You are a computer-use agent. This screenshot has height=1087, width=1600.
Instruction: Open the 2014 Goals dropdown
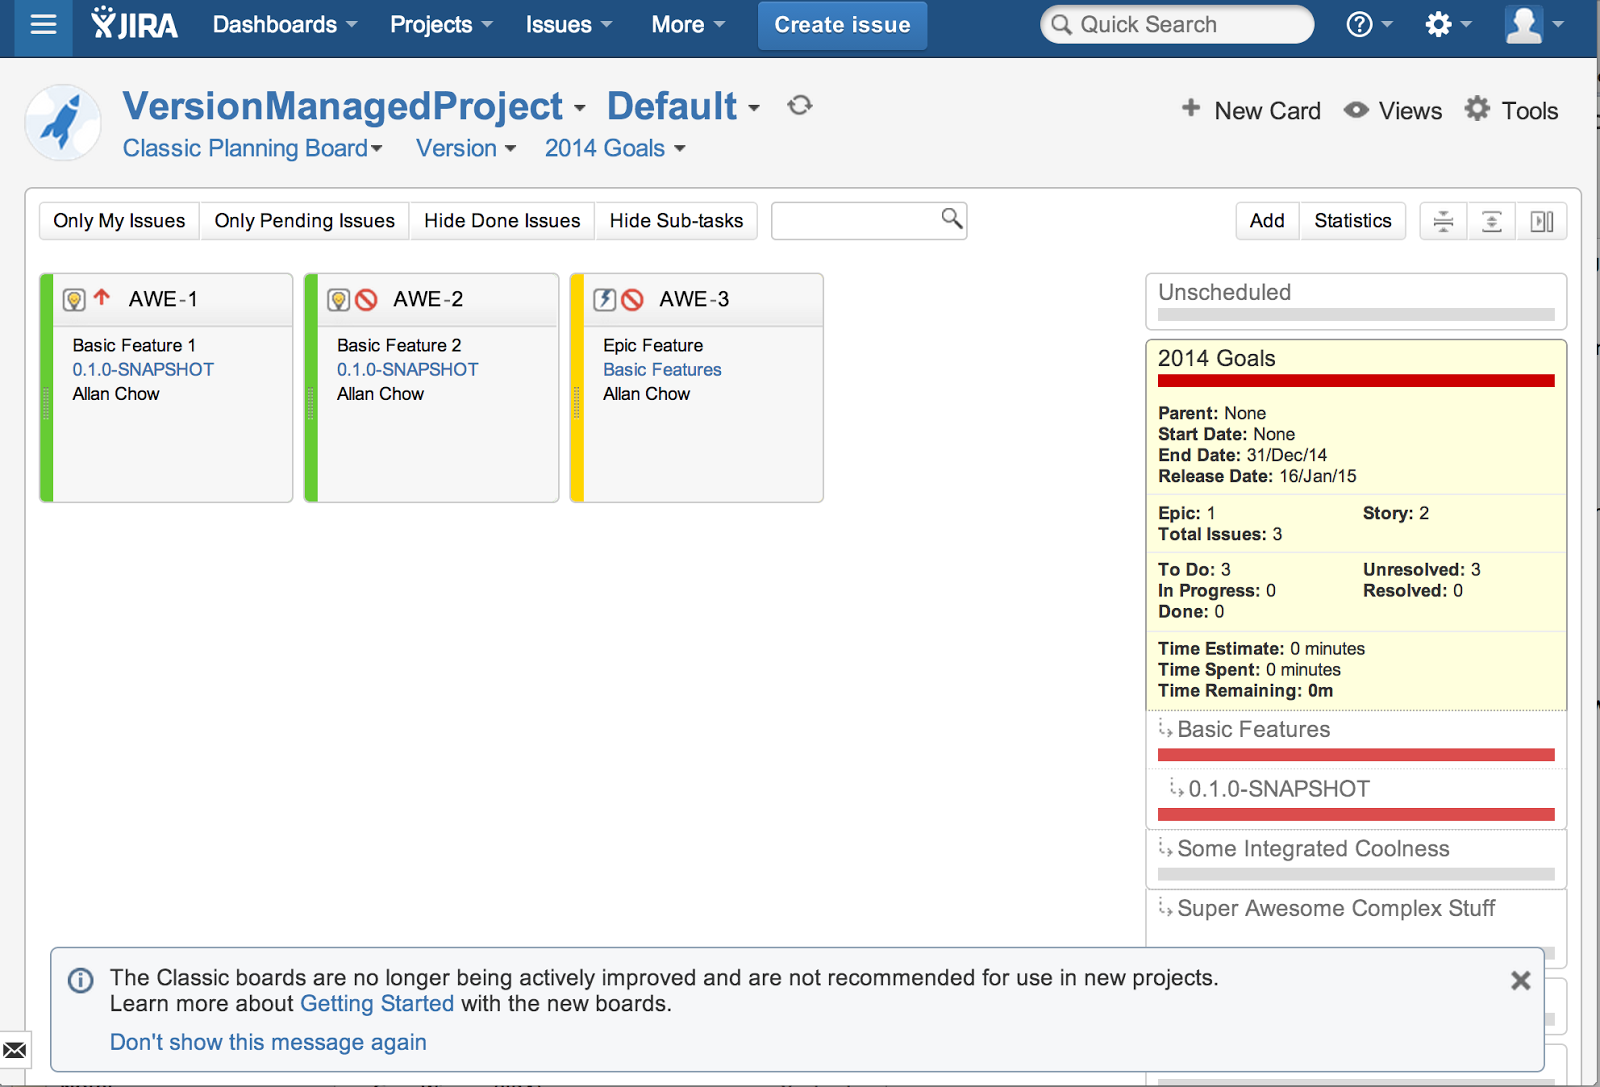[x=615, y=148]
